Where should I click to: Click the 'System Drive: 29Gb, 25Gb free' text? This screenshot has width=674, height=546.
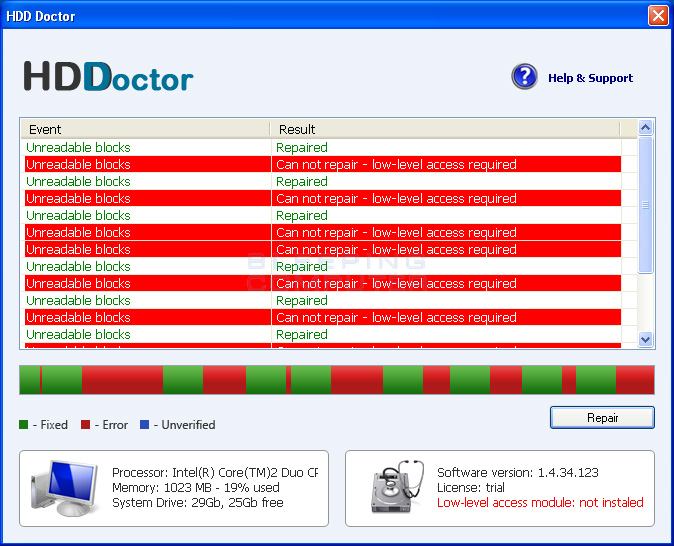tap(198, 503)
